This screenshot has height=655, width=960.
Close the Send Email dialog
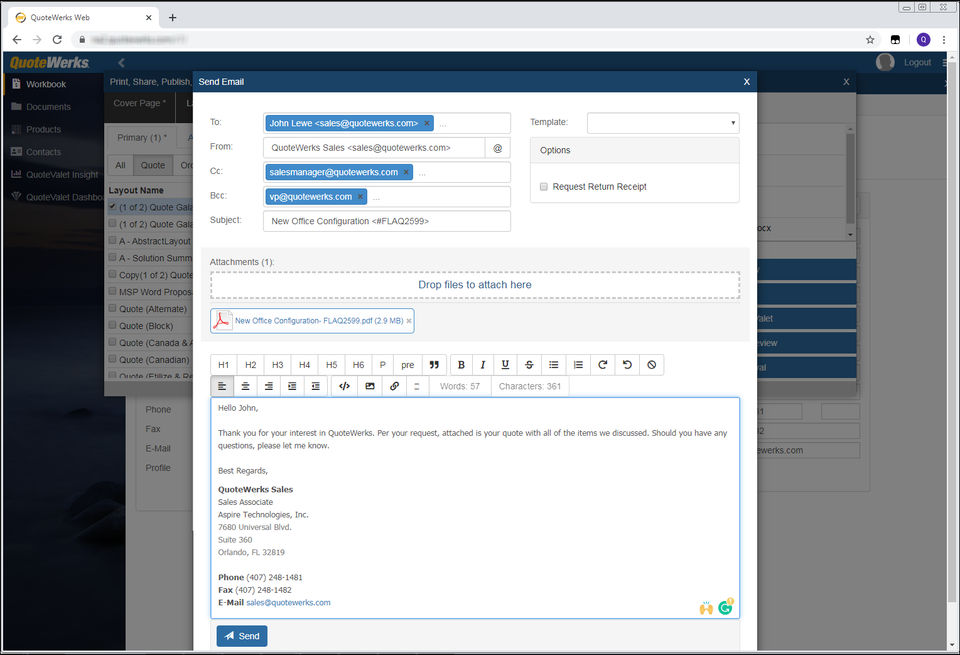click(746, 81)
